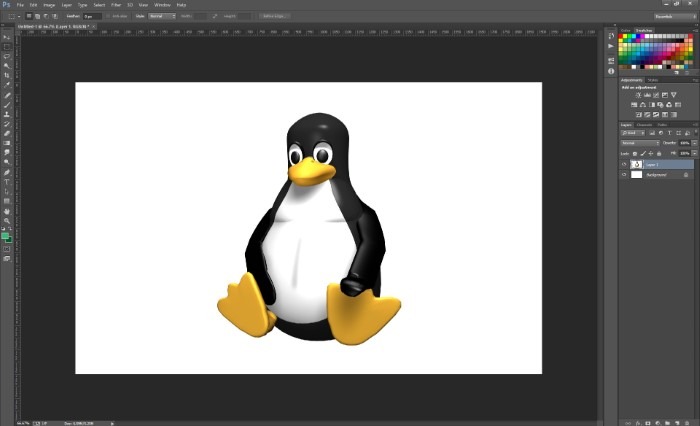Image resolution: width=700 pixels, height=426 pixels.
Task: Add Brightness/Contrast adjustment
Action: 638,95
